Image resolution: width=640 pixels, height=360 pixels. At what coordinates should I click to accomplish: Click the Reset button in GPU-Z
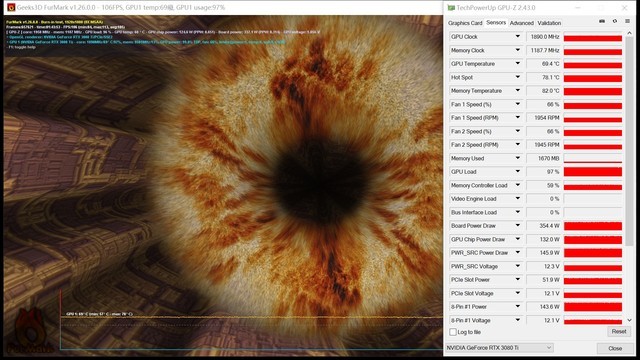click(618, 331)
